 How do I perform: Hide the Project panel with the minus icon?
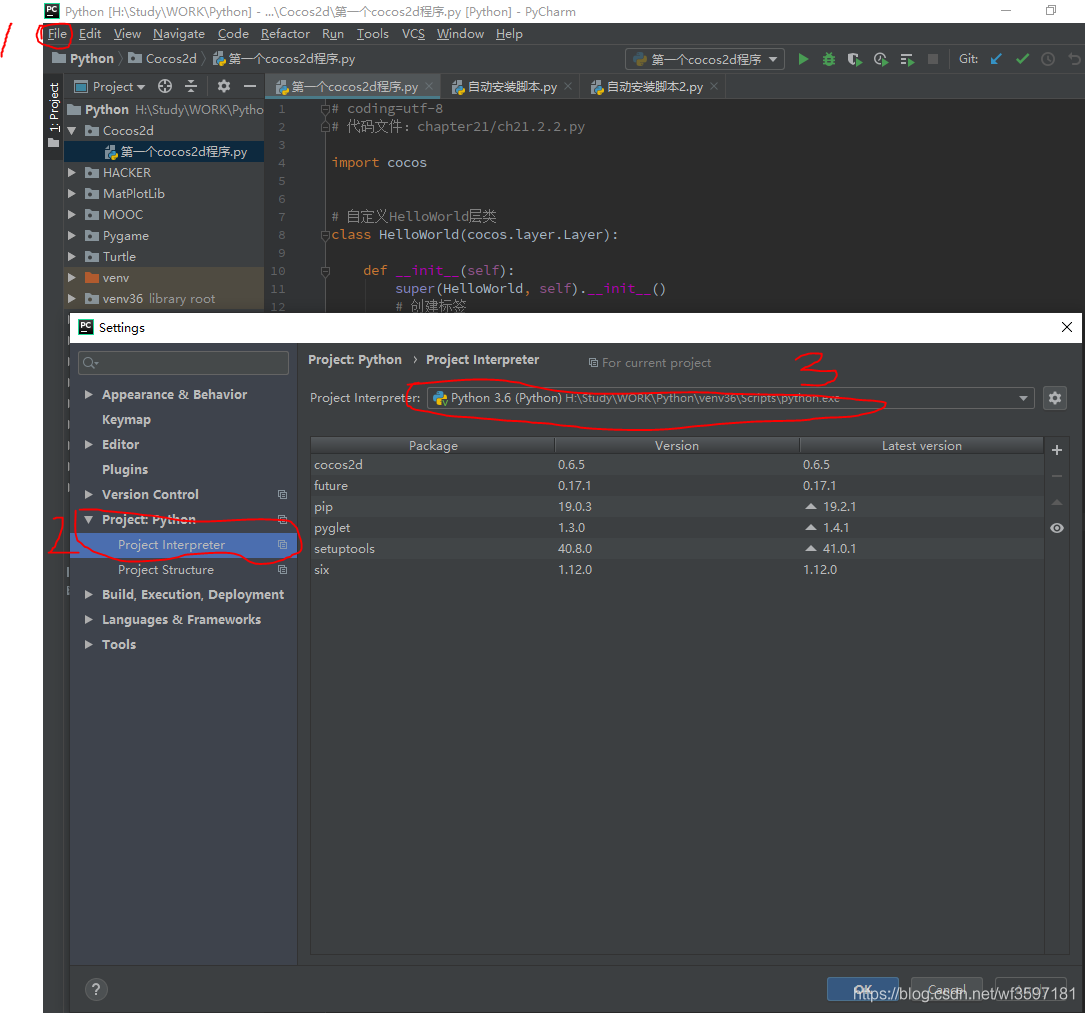click(x=250, y=86)
